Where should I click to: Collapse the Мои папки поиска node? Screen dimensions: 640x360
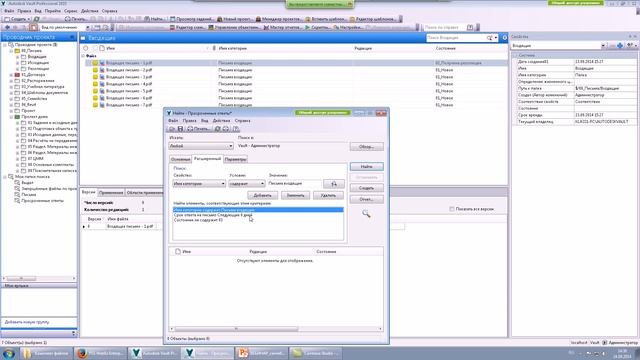[x=5, y=177]
